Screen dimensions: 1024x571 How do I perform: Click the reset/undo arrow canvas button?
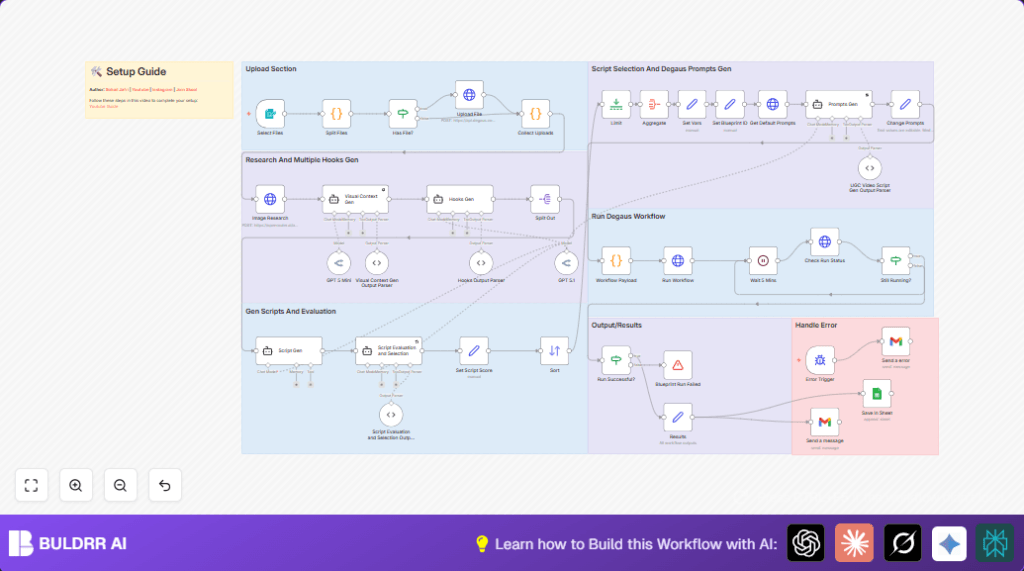coord(165,485)
